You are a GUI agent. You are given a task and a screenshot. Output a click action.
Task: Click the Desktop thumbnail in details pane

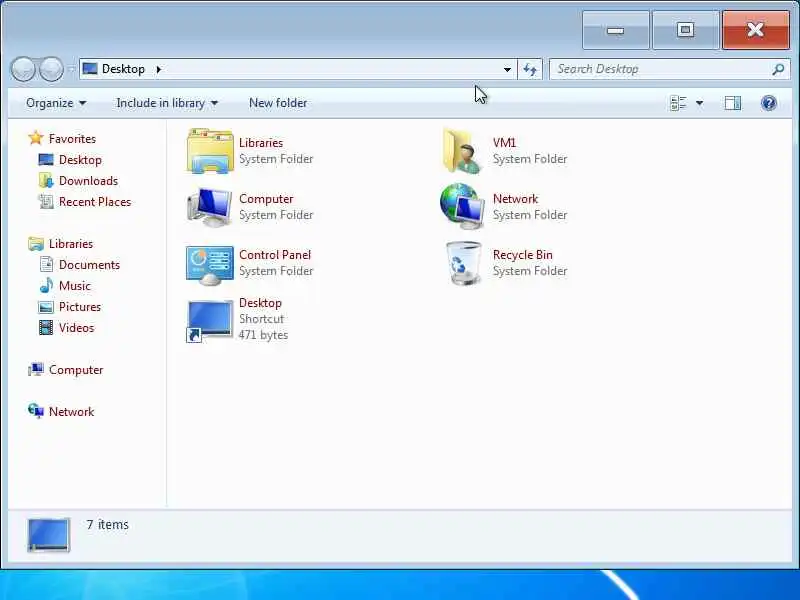tap(48, 535)
